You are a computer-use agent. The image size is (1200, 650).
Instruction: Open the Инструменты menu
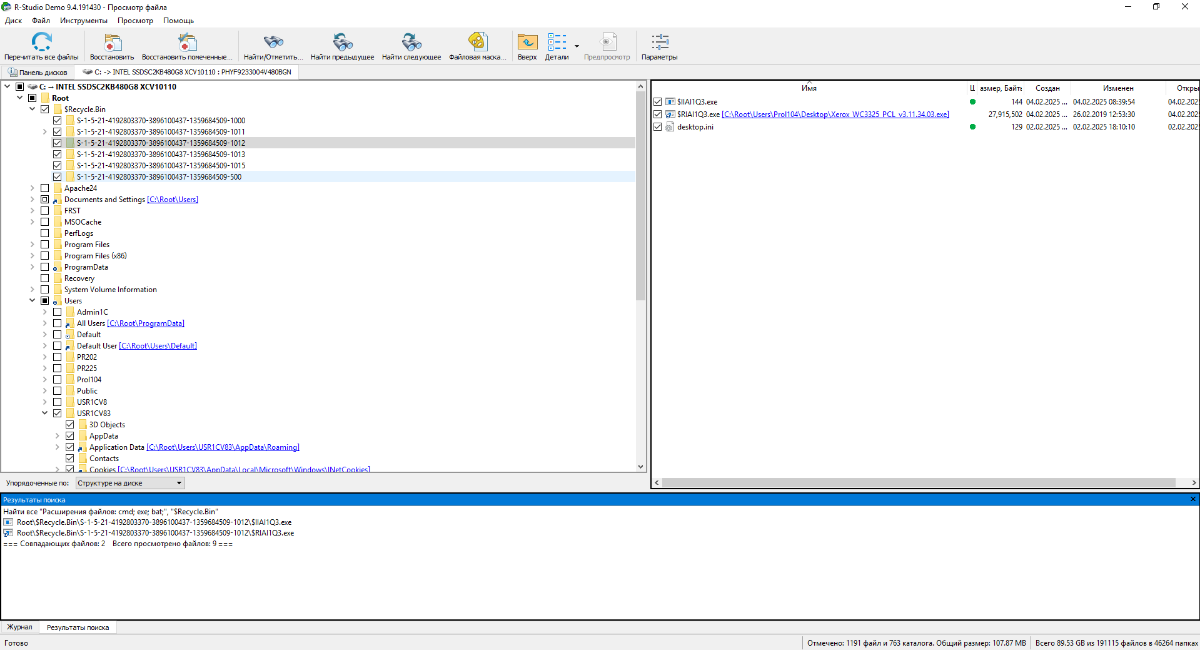tap(85, 20)
